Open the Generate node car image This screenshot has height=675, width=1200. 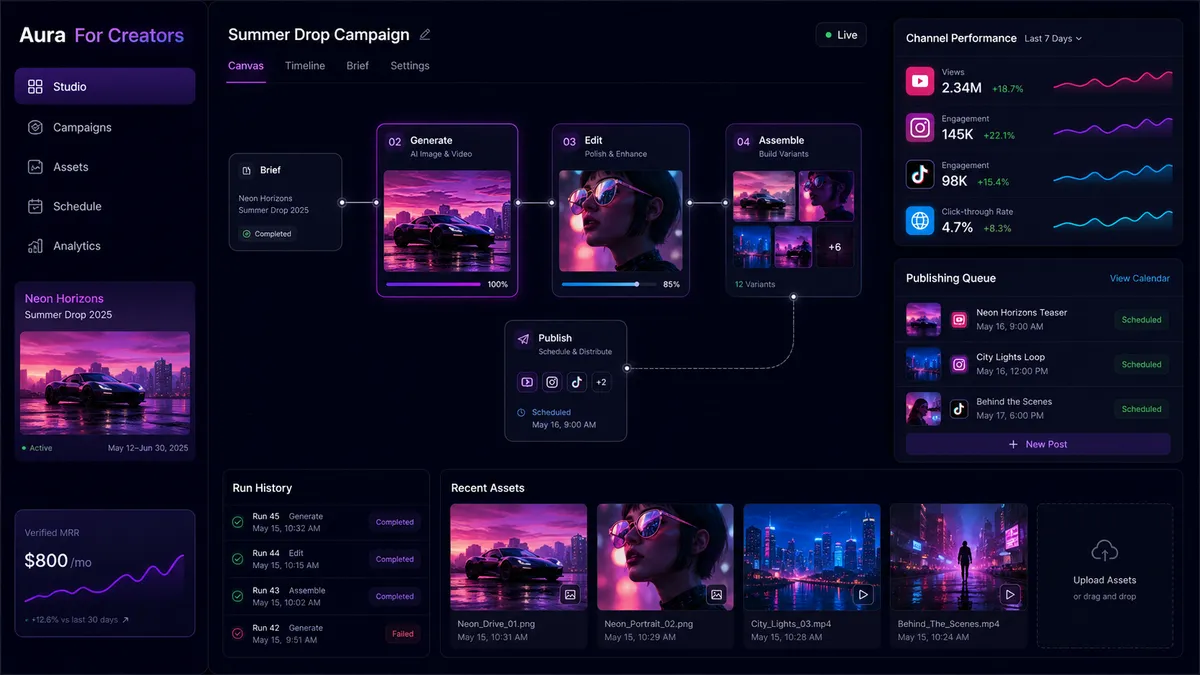[x=447, y=220]
